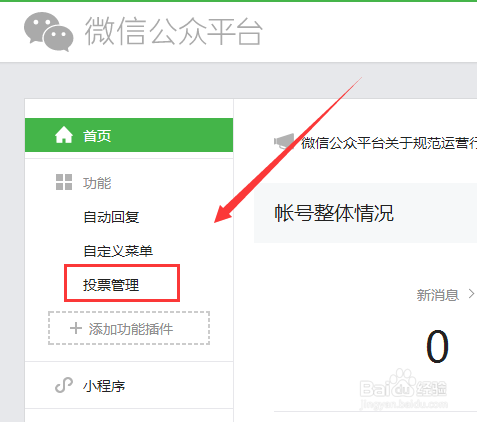This screenshot has height=422, width=477.
Task: Click the WeChat logo icon
Action: tap(49, 32)
